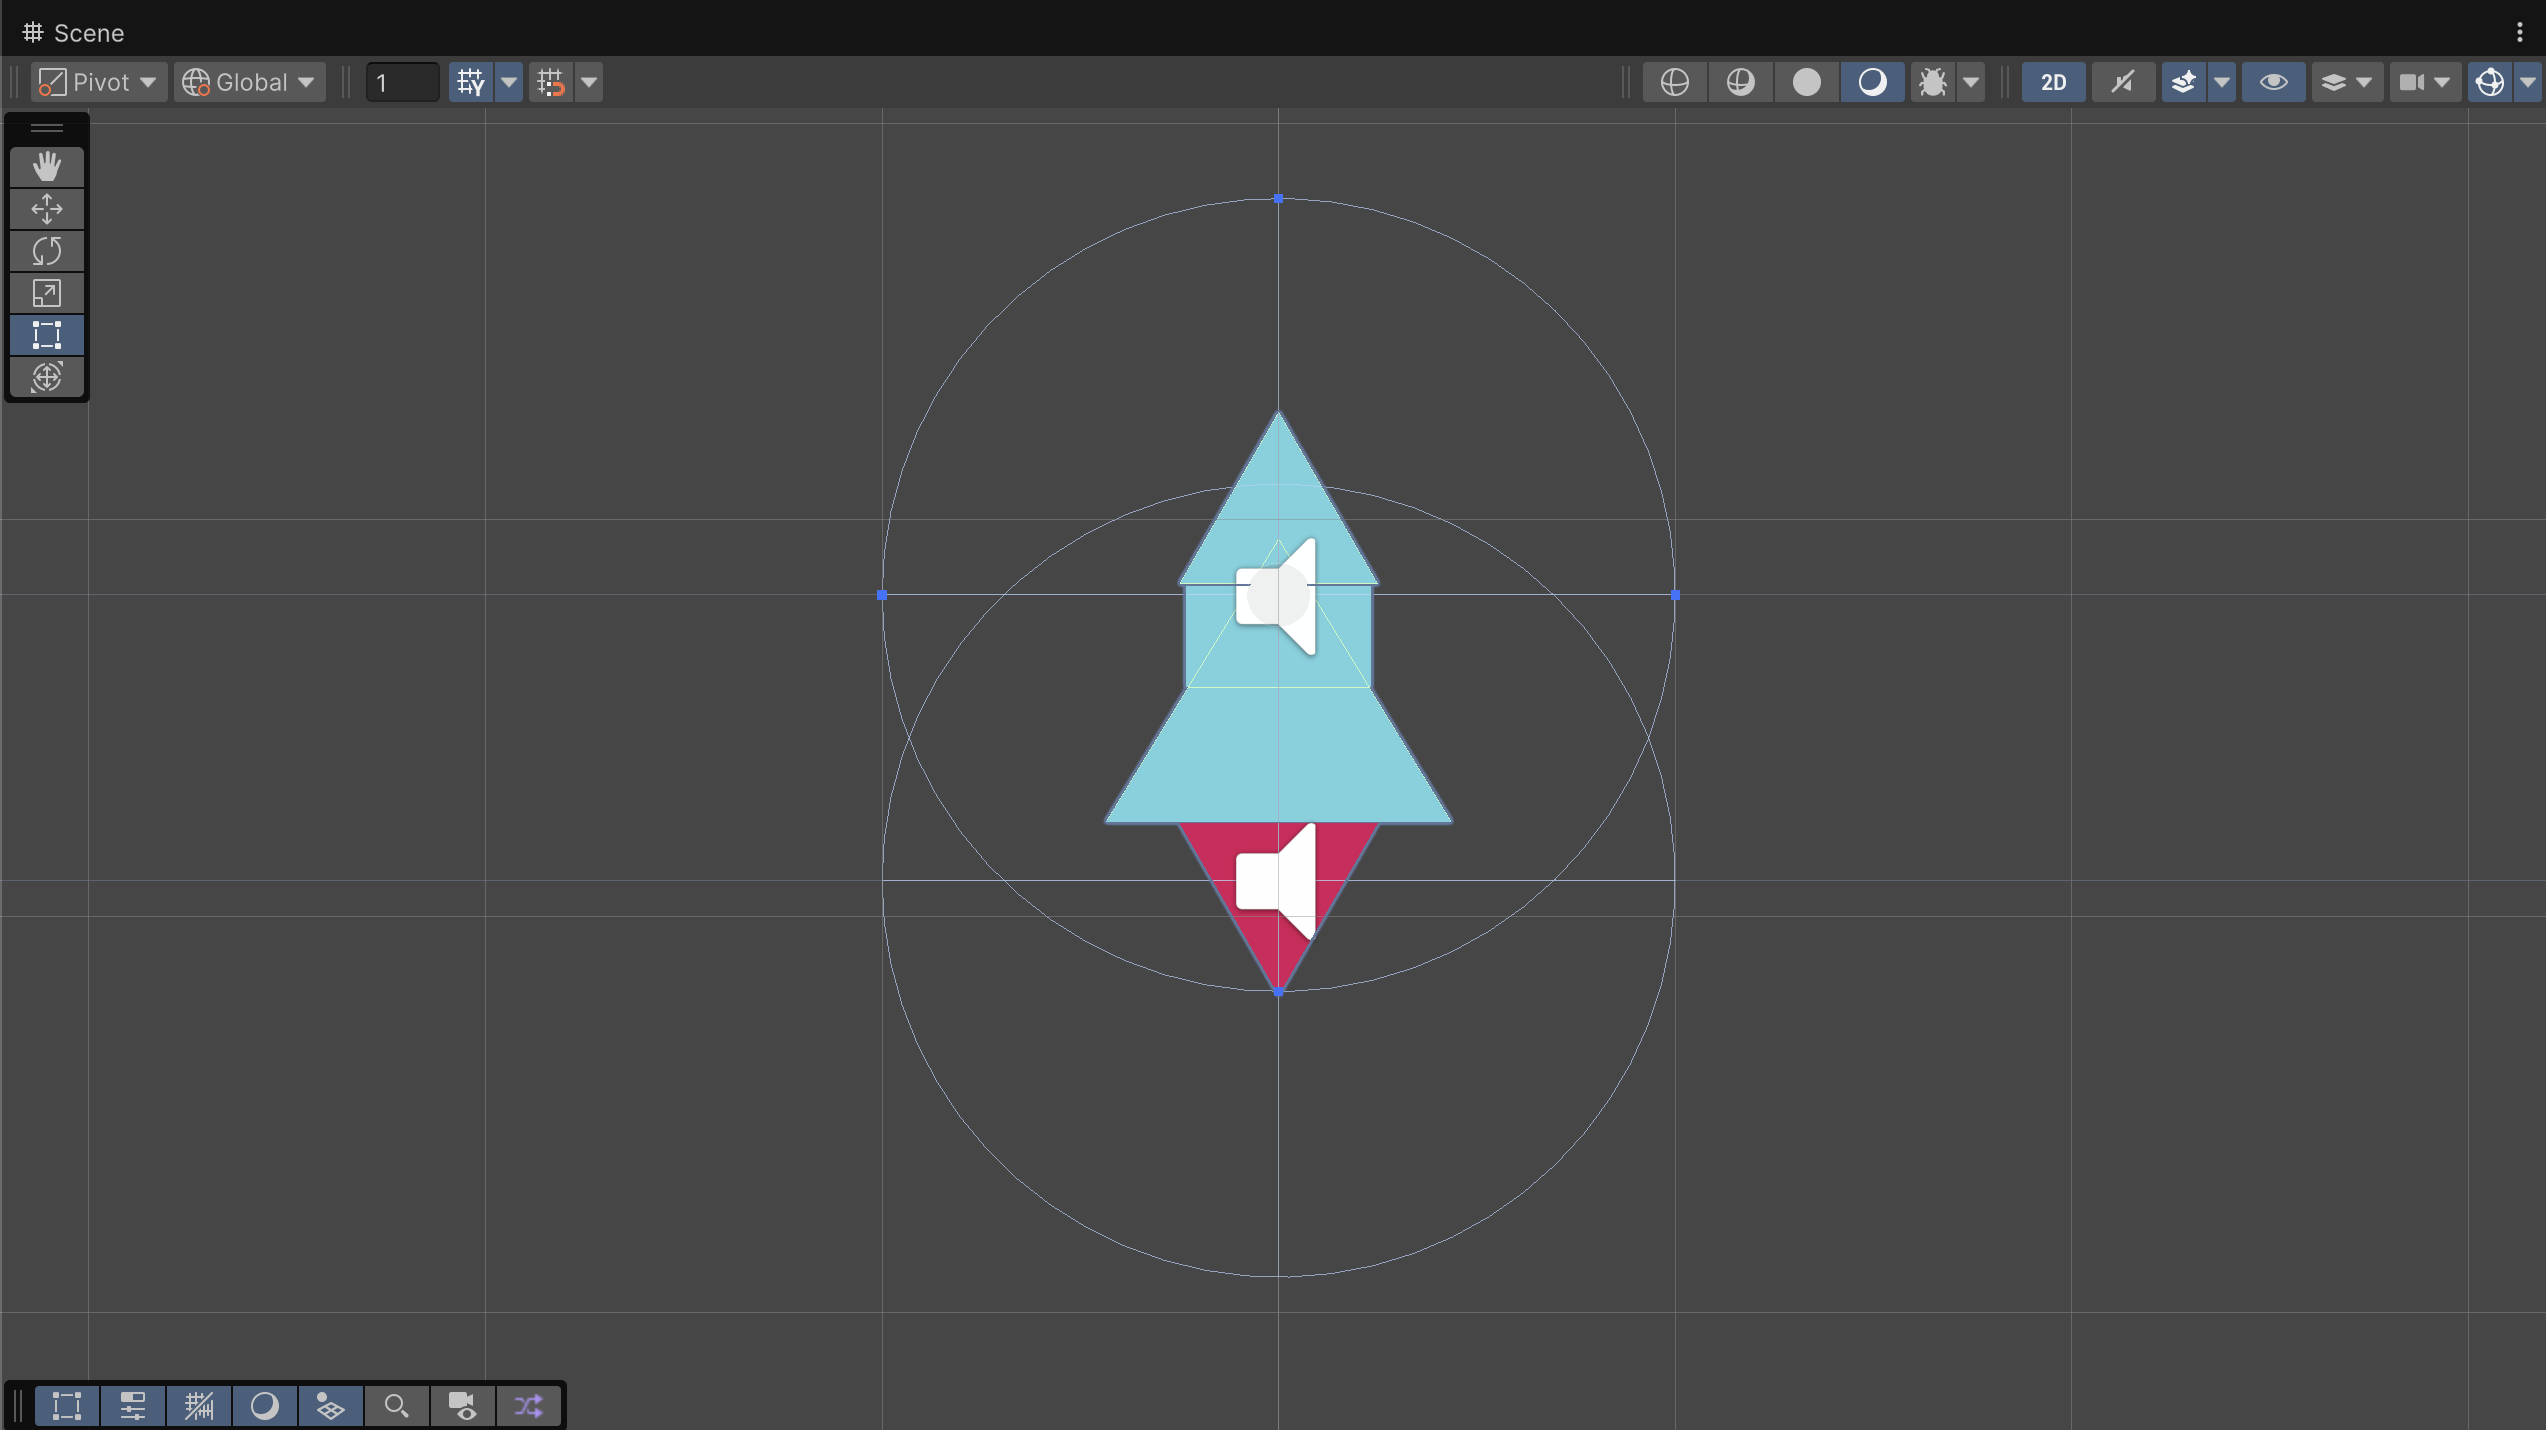The image size is (2546, 1430).
Task: Open the Global rotation dropdown
Action: [x=249, y=82]
